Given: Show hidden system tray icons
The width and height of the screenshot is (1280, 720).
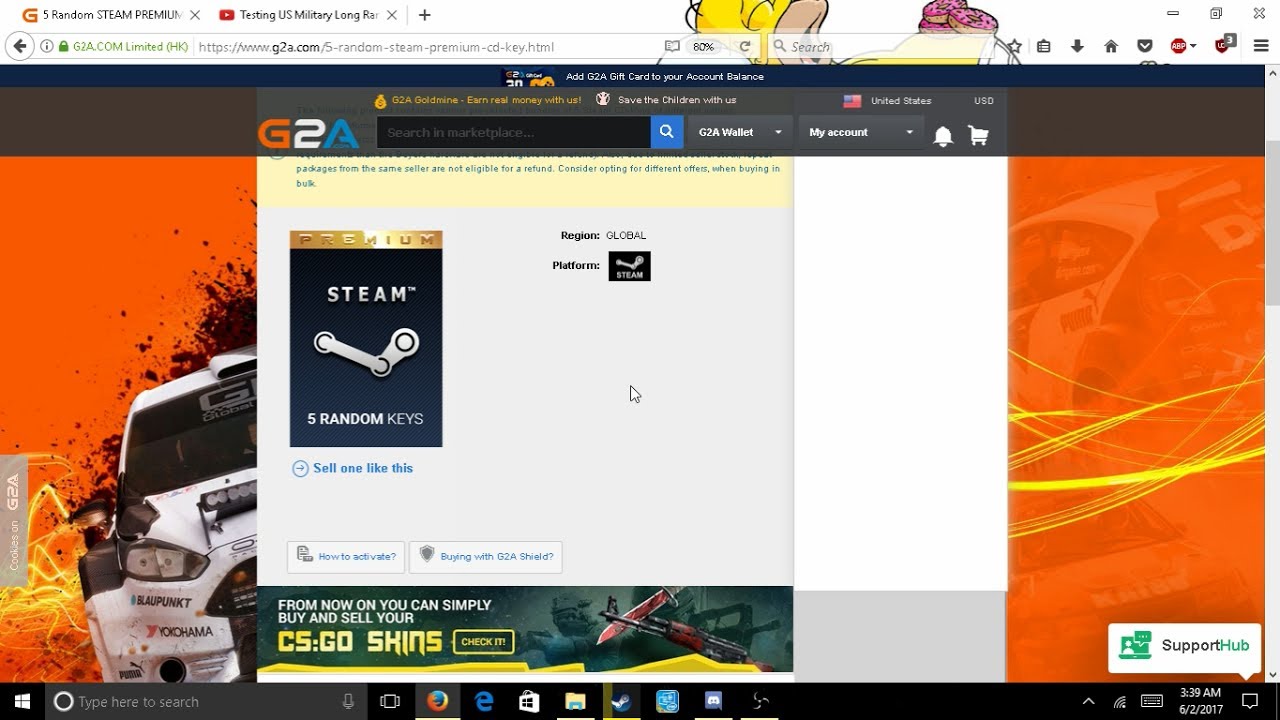Looking at the screenshot, I should [1089, 701].
